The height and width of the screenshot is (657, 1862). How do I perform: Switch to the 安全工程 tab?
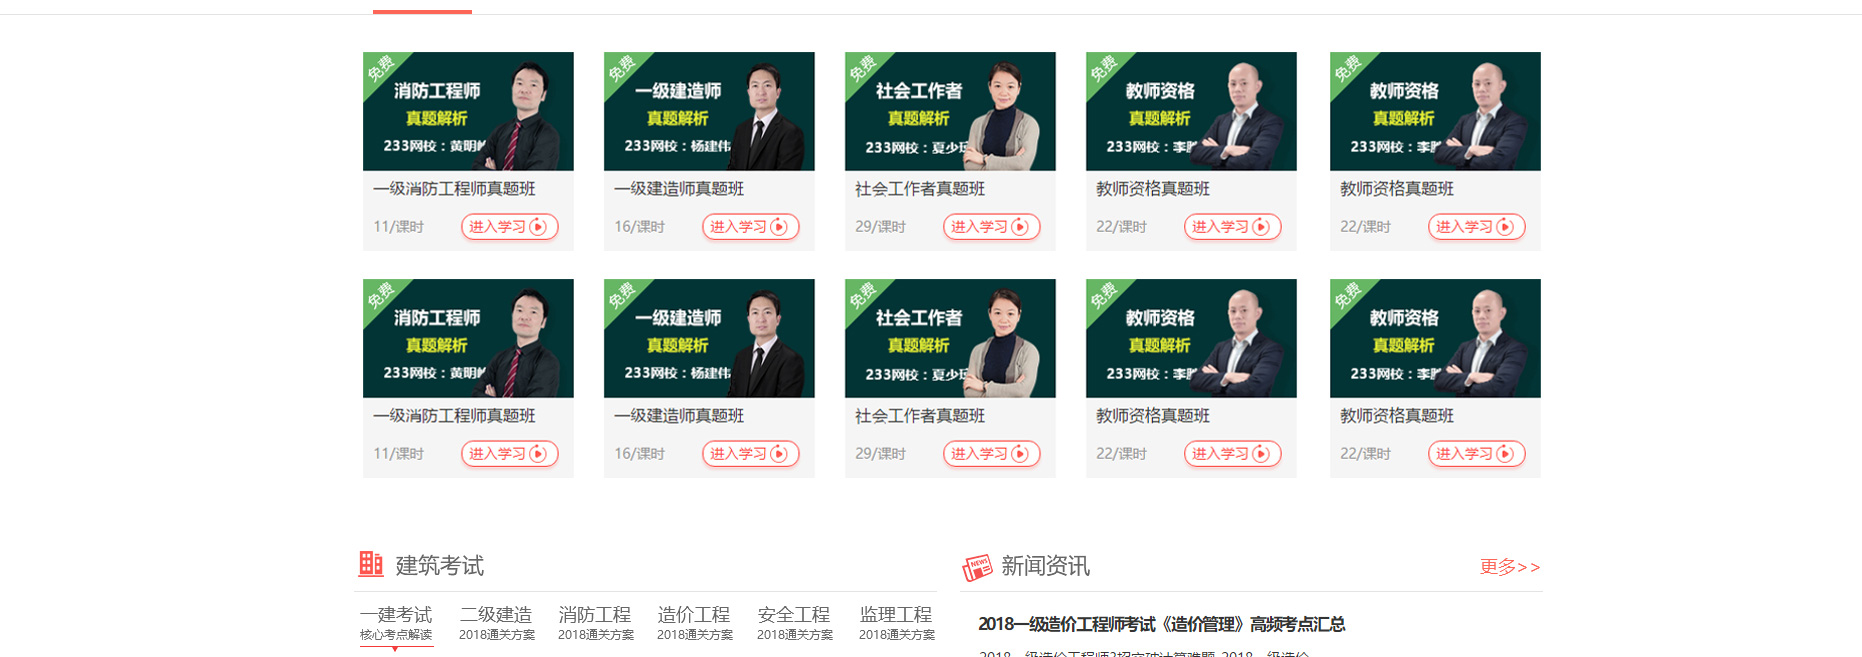[794, 623]
